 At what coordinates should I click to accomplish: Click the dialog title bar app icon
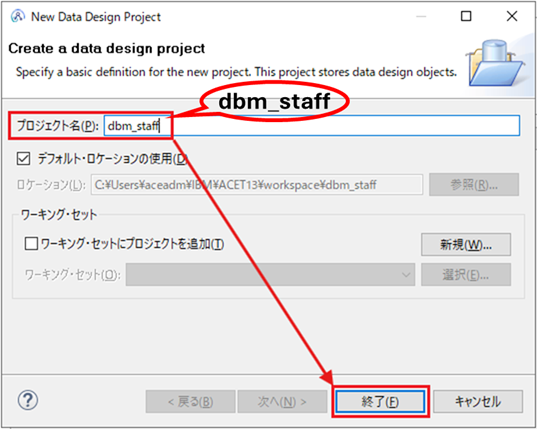(18, 16)
